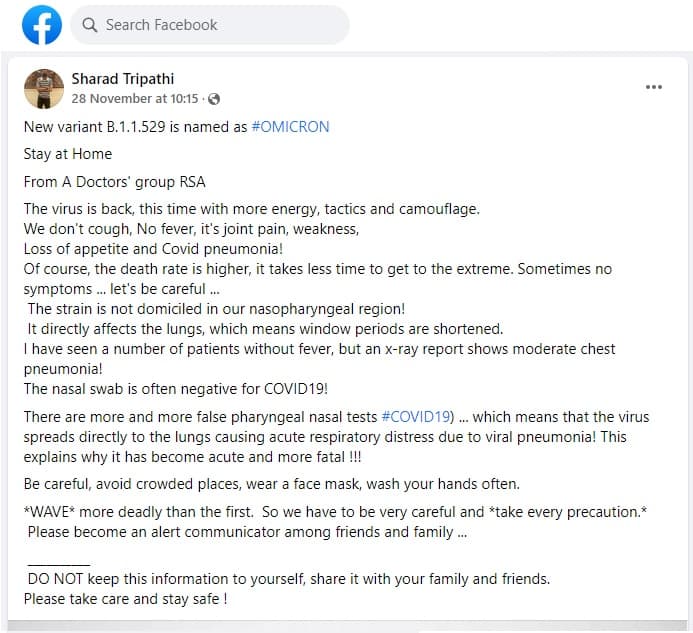Open the Sharad Tripathi profile name link
693x633 pixels.
click(123, 79)
